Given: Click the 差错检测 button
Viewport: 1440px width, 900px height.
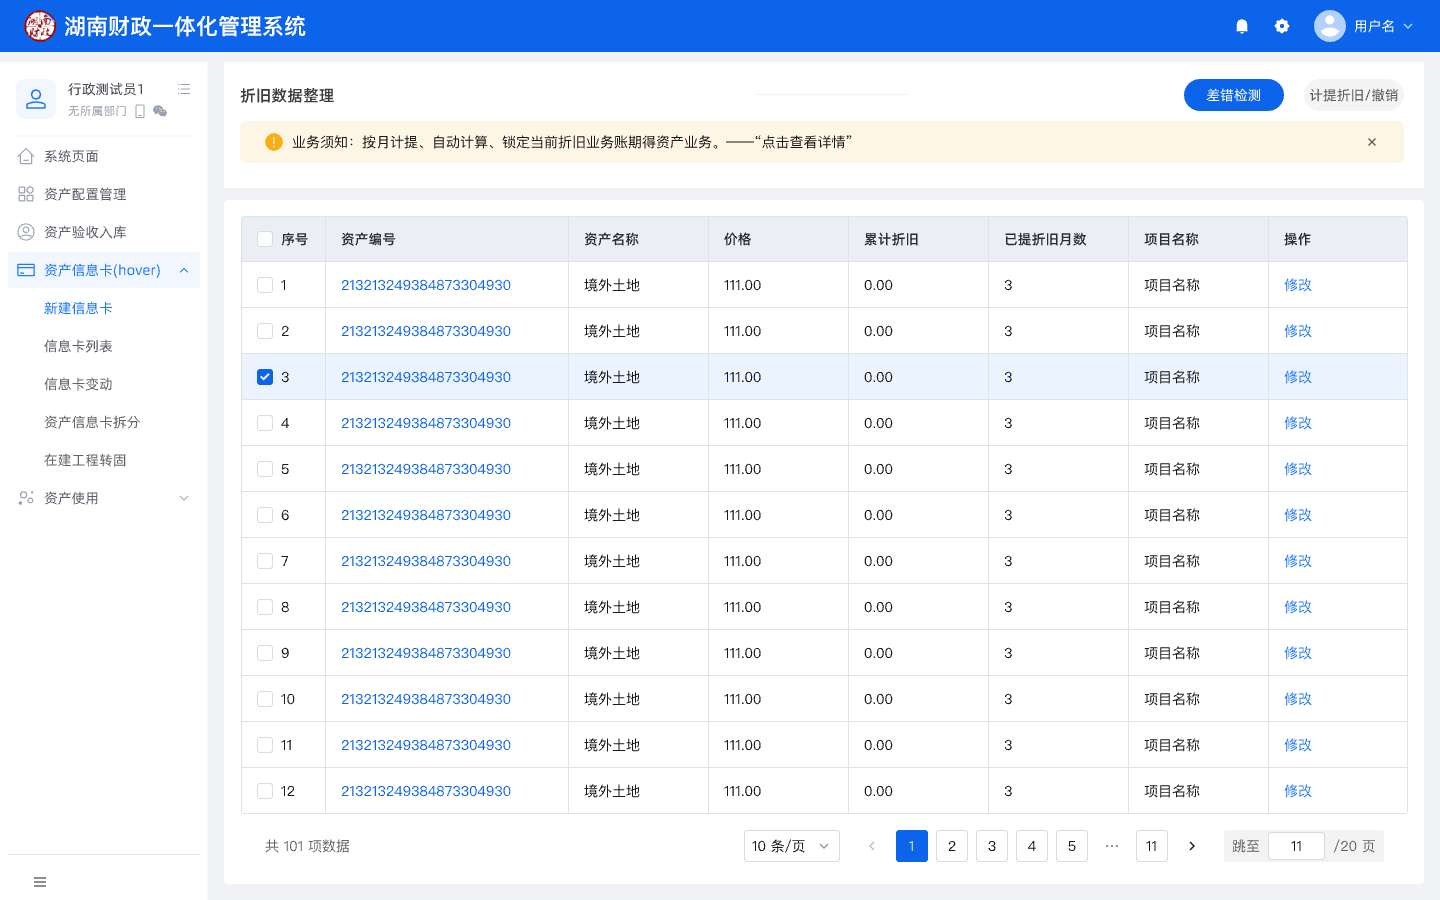Looking at the screenshot, I should pos(1233,95).
